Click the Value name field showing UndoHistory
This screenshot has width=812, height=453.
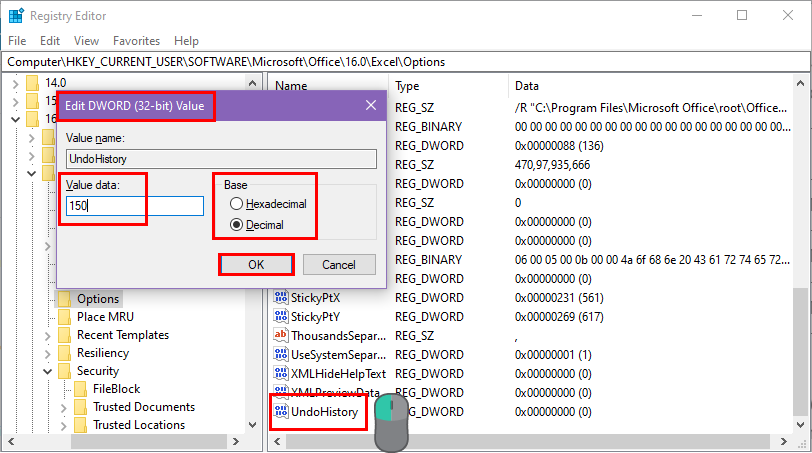[x=221, y=159]
